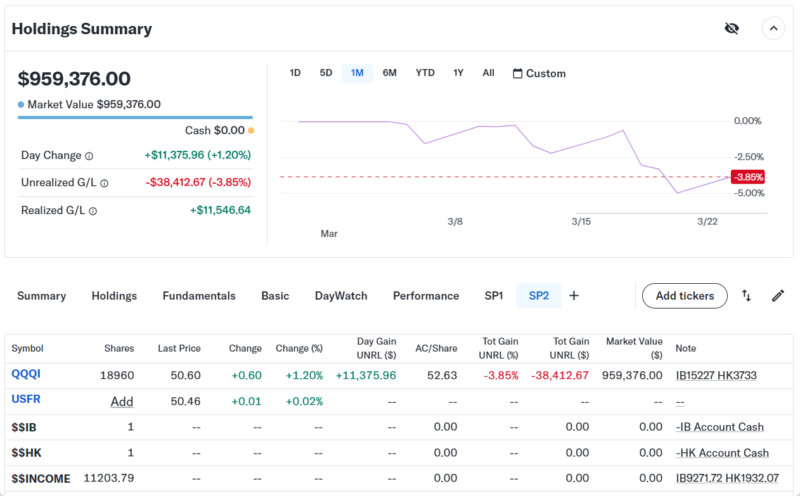Click the market value progress bar
This screenshot has width=800, height=496.
[x=135, y=117]
